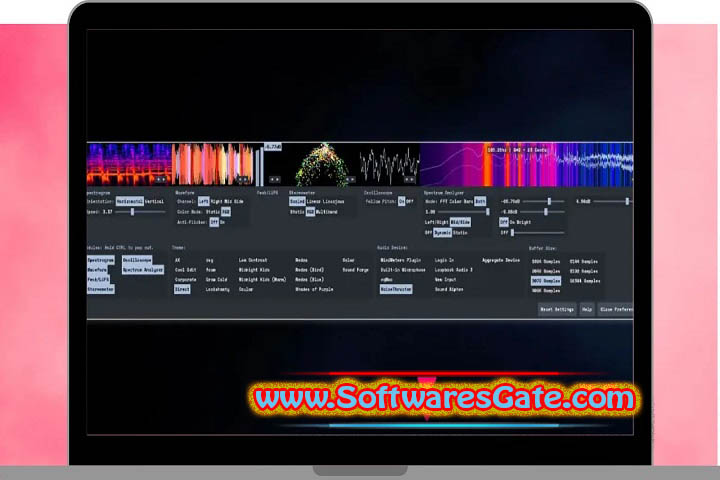The width and height of the screenshot is (720, 480).
Task: Turn Anti-Flicker On
Action: tap(222, 222)
